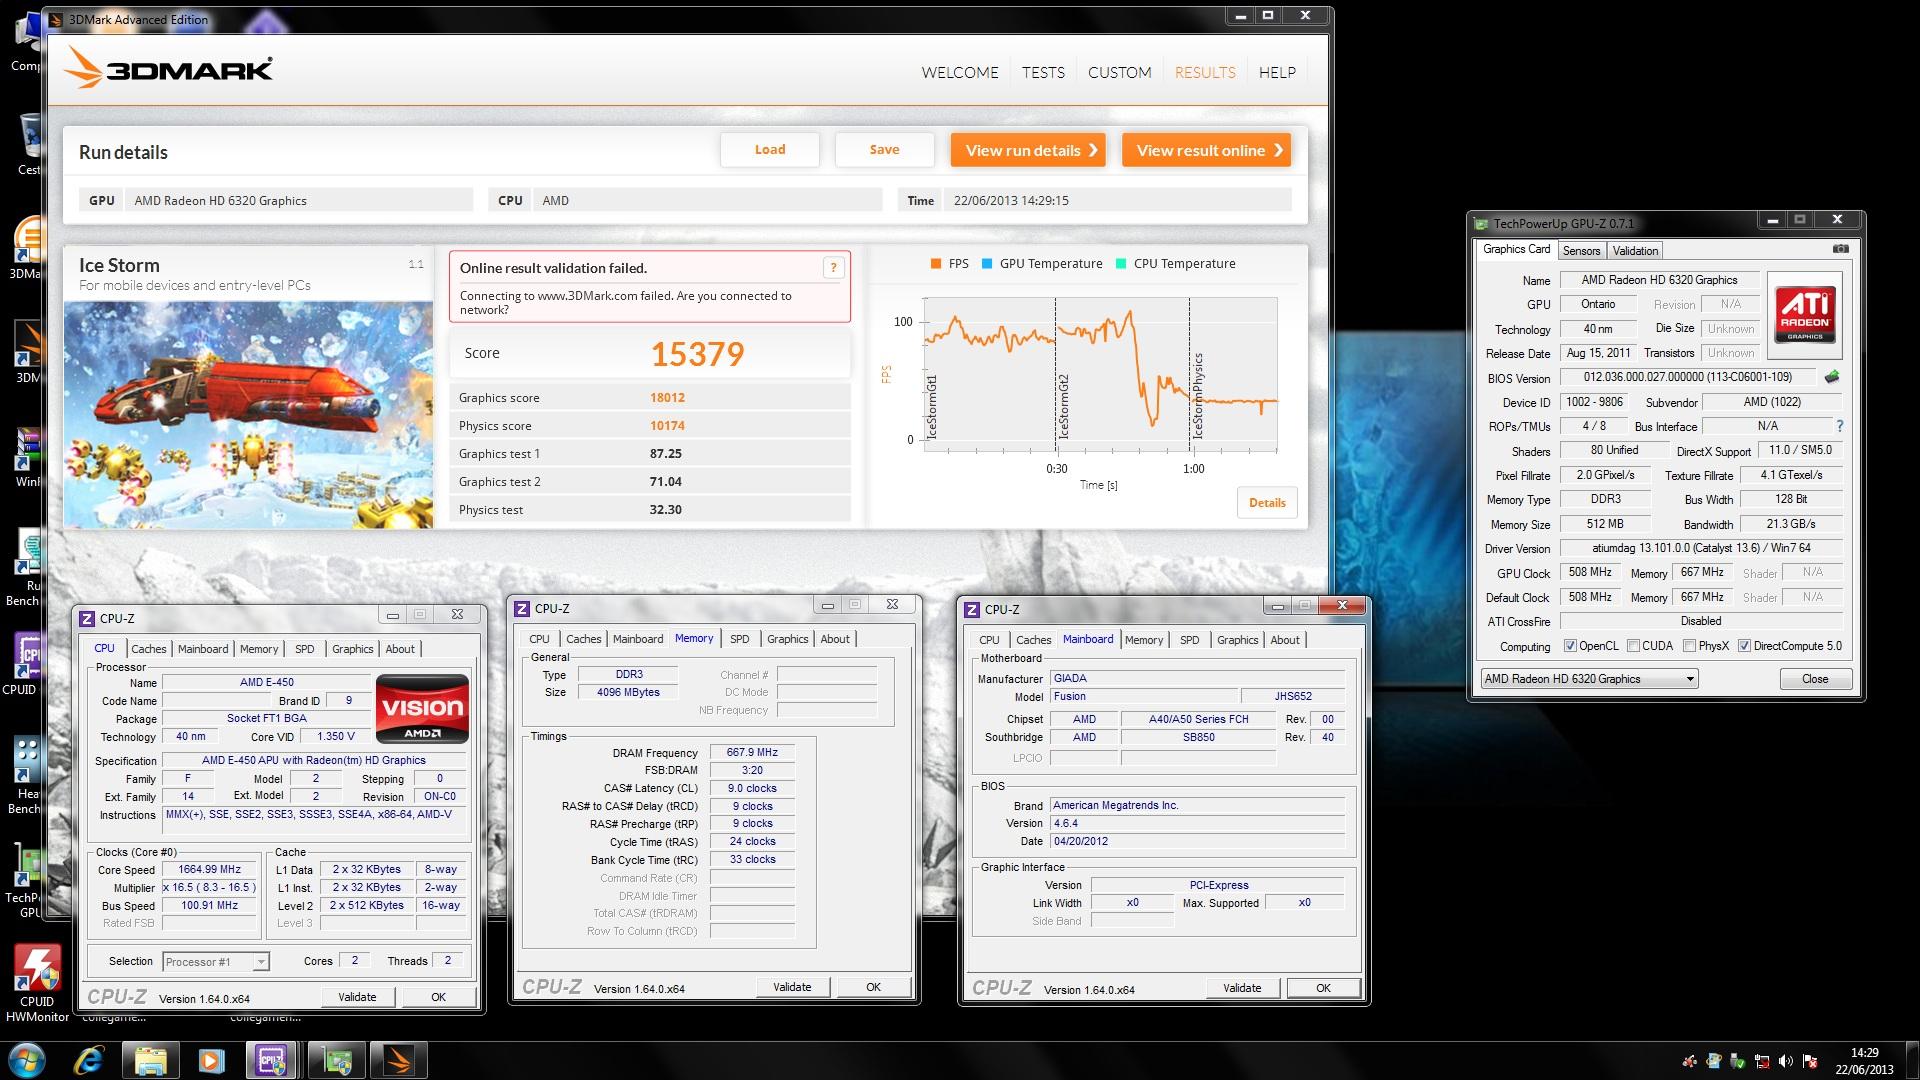Click the Manufacturer field GIADA in CPU-Z
Viewport: 1920px width, 1080px height.
[1197, 678]
